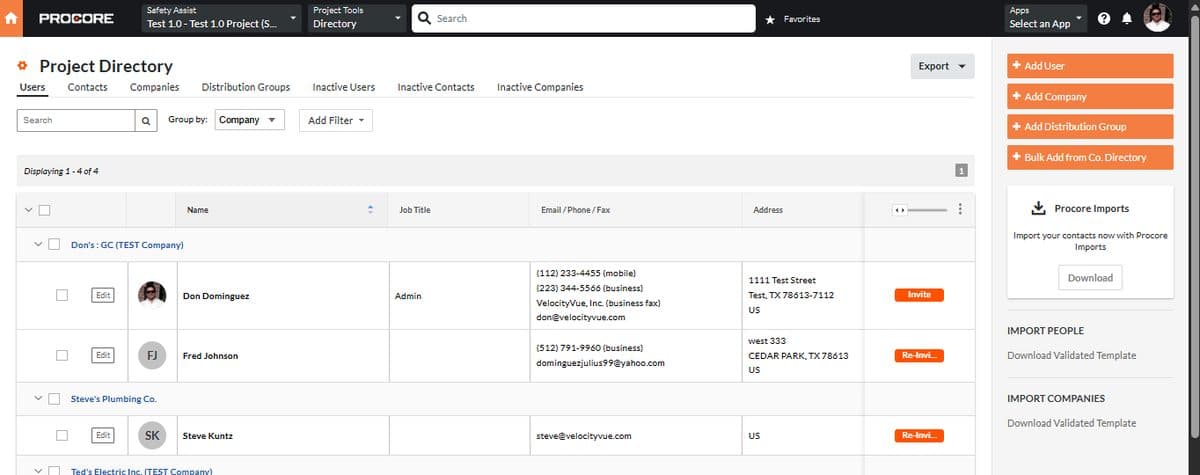The height and width of the screenshot is (475, 1200).
Task: Invite Don Dominguez
Action: point(919,295)
